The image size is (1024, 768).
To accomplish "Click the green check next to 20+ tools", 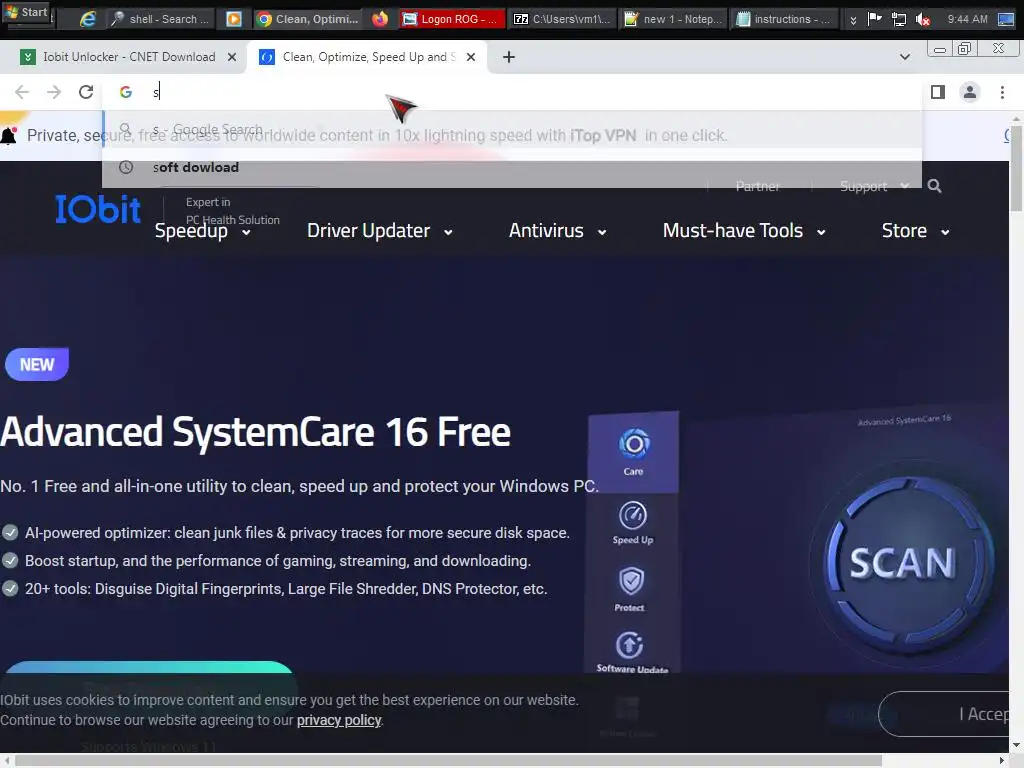I will pos(10,589).
